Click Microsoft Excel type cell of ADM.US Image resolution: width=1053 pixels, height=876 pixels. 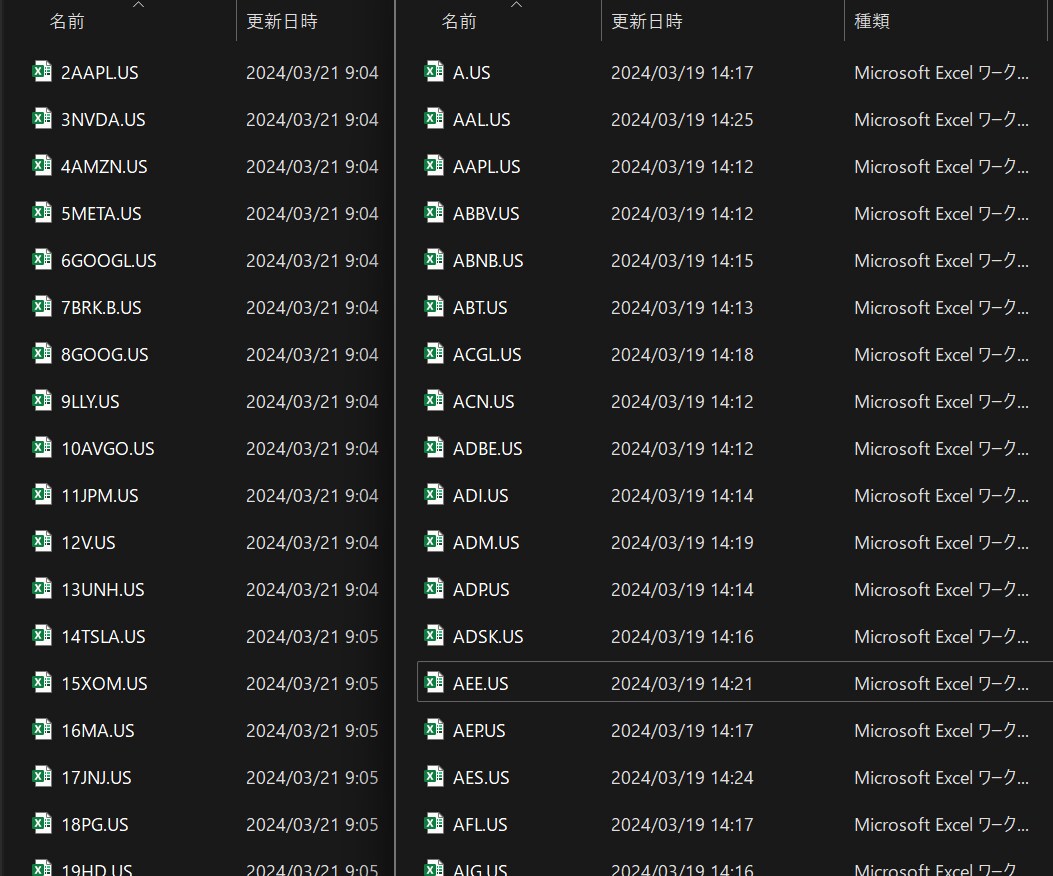pyautogui.click(x=941, y=543)
